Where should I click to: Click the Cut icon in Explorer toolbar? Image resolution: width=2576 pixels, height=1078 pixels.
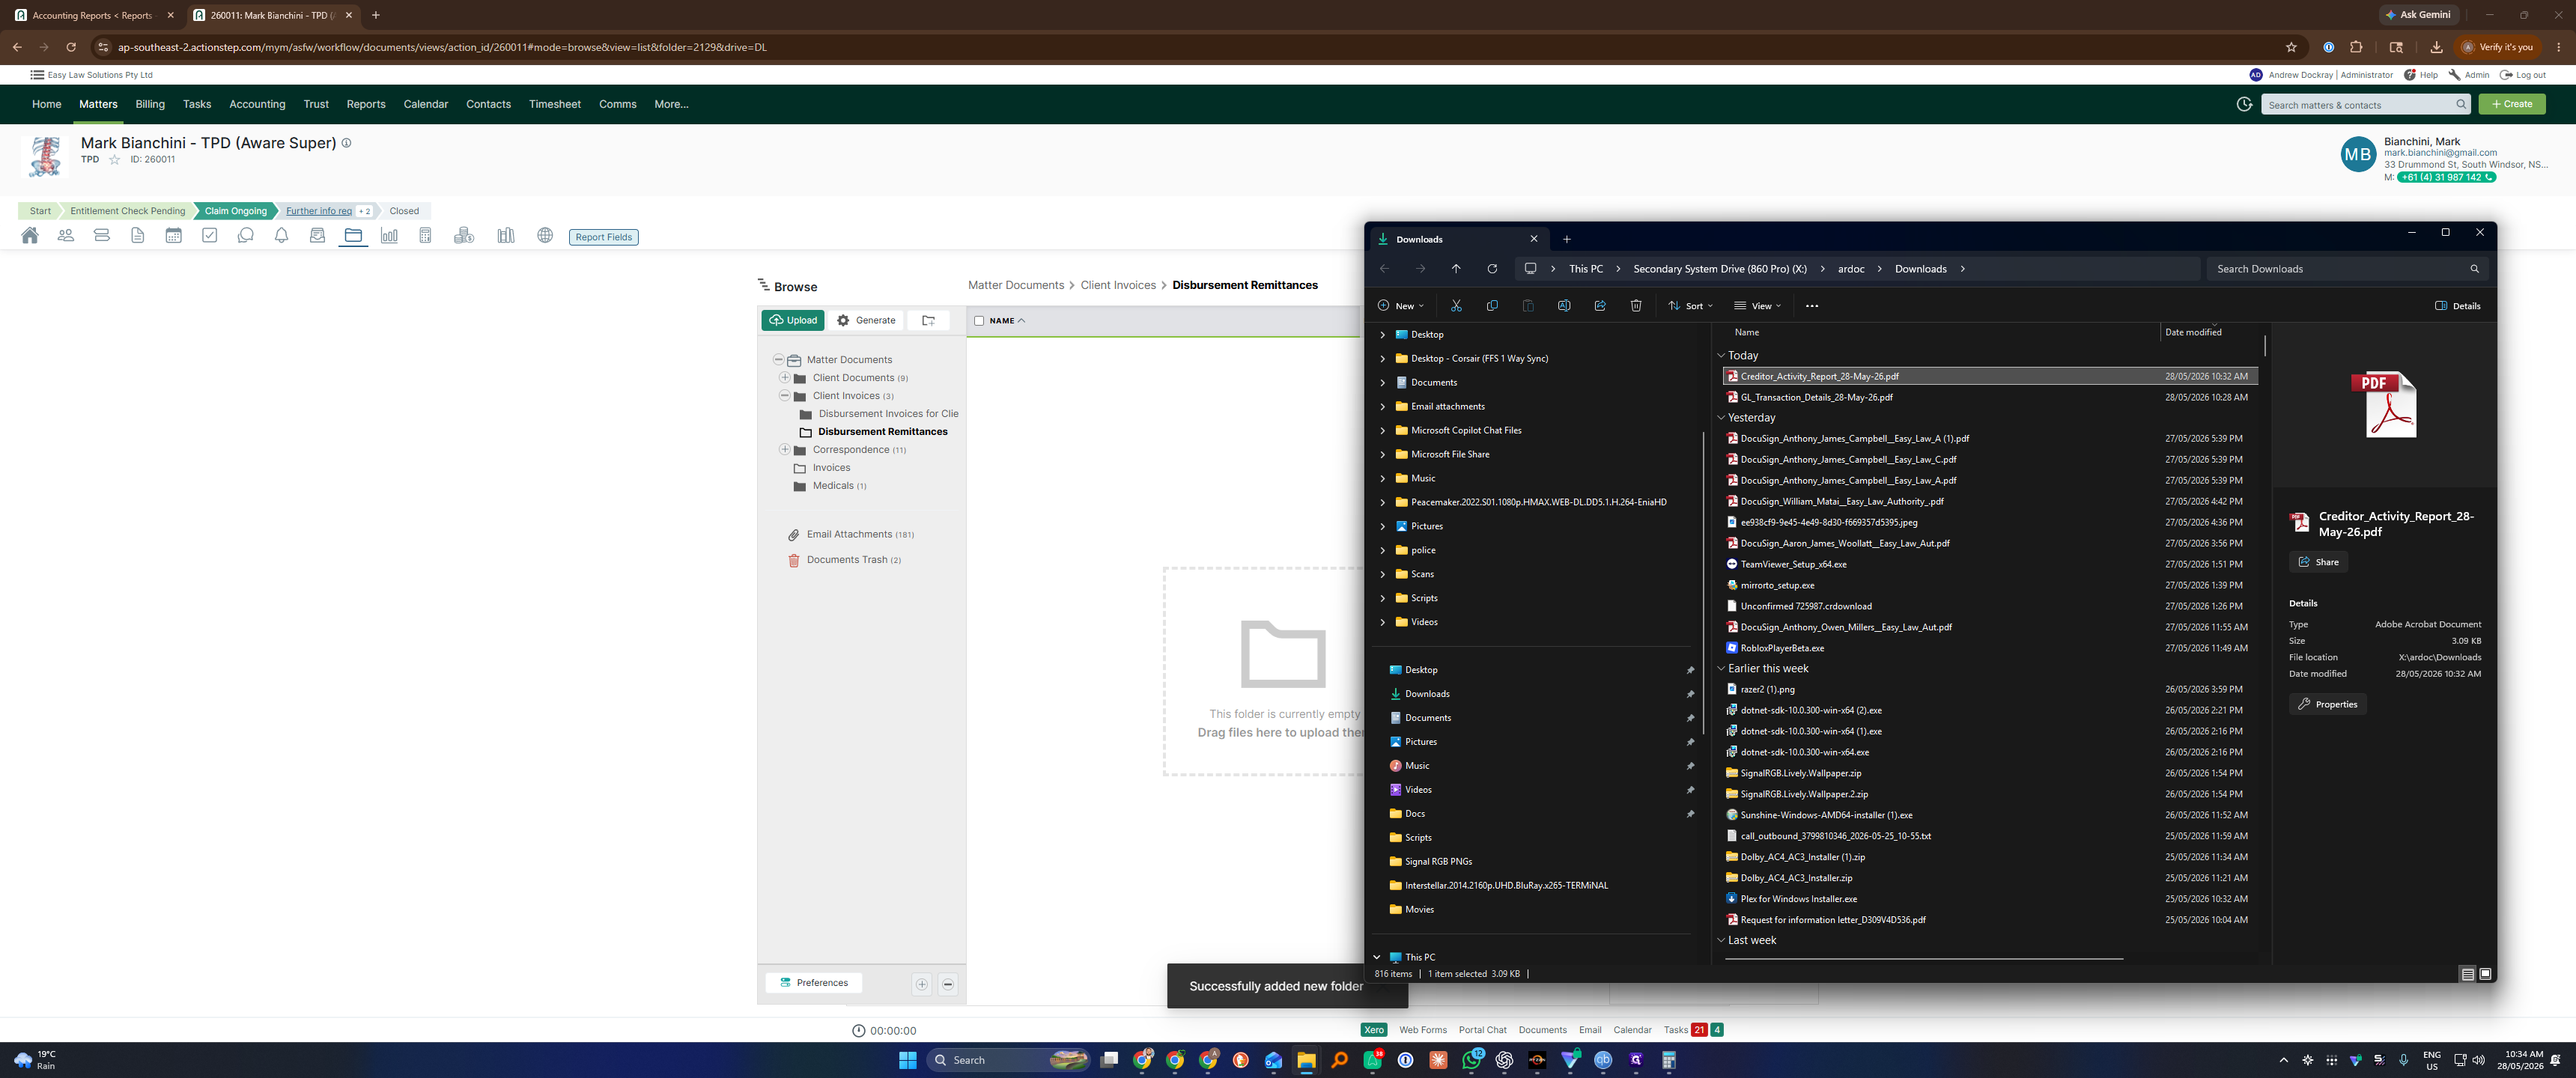pos(1456,306)
